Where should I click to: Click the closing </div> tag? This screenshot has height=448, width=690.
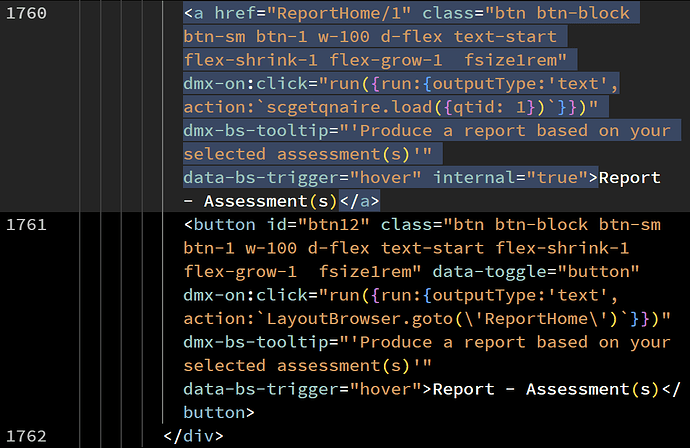[193, 436]
